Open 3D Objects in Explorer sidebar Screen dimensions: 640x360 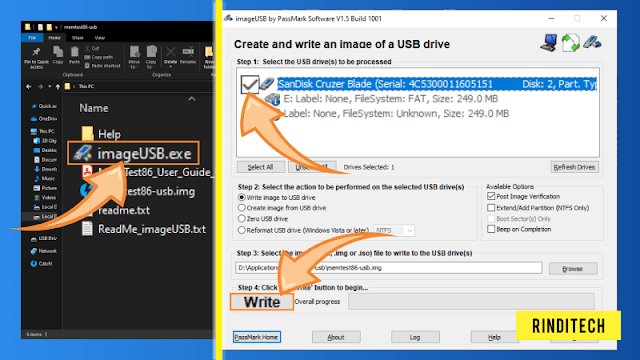pos(45,141)
